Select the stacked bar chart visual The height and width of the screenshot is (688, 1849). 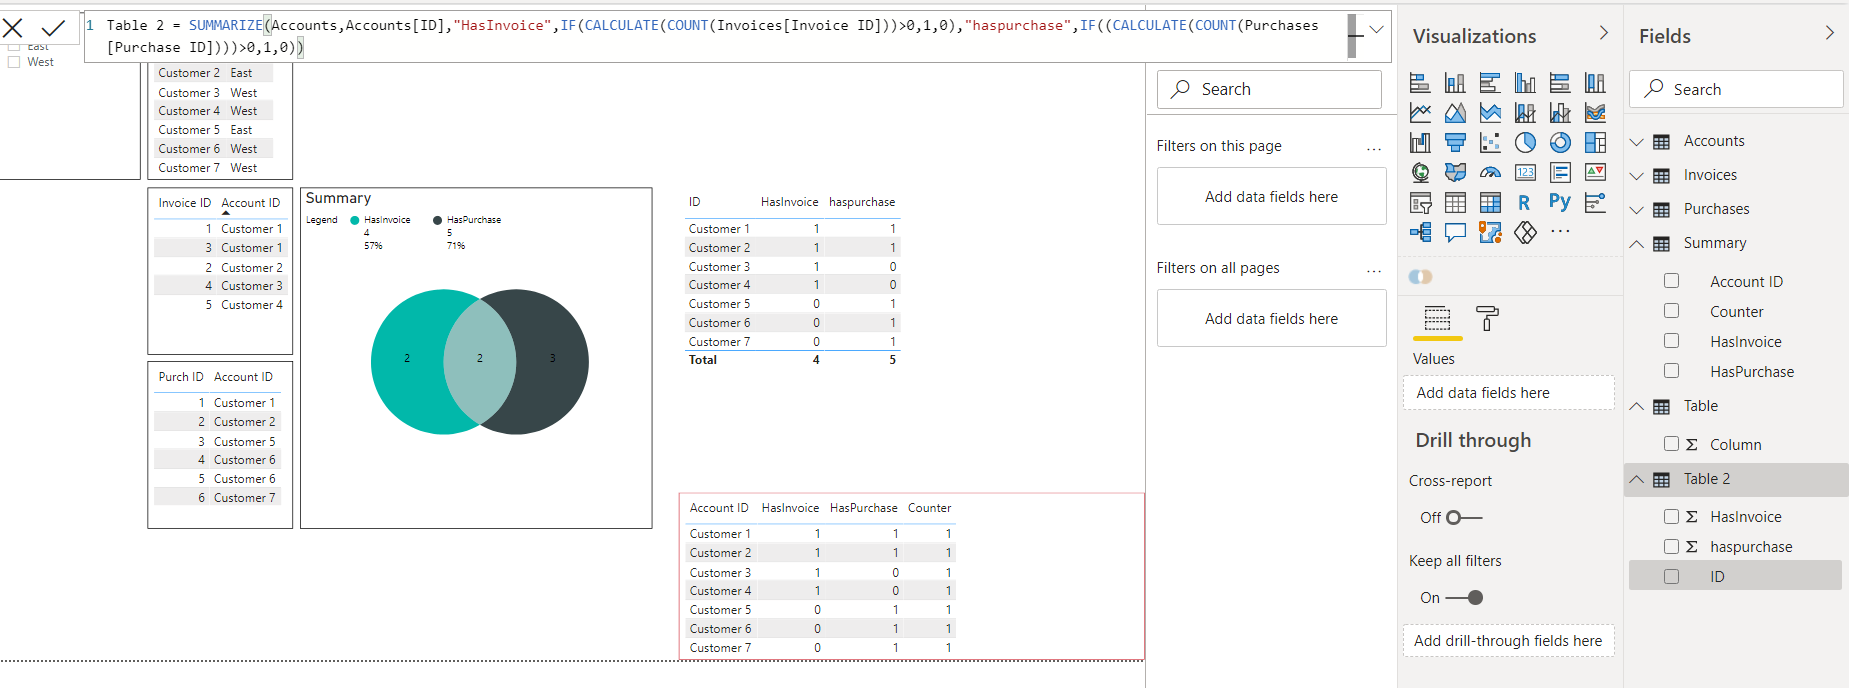[x=1420, y=83]
